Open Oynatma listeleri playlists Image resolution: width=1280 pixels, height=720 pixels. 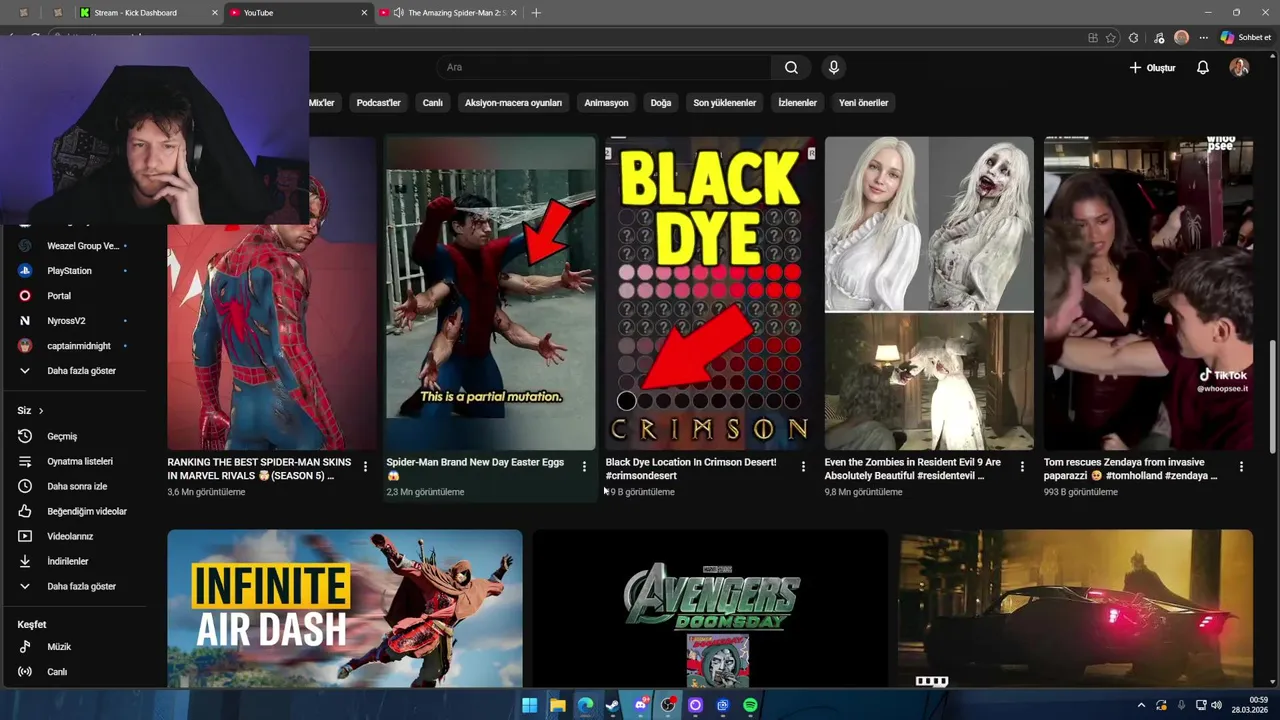point(73,461)
